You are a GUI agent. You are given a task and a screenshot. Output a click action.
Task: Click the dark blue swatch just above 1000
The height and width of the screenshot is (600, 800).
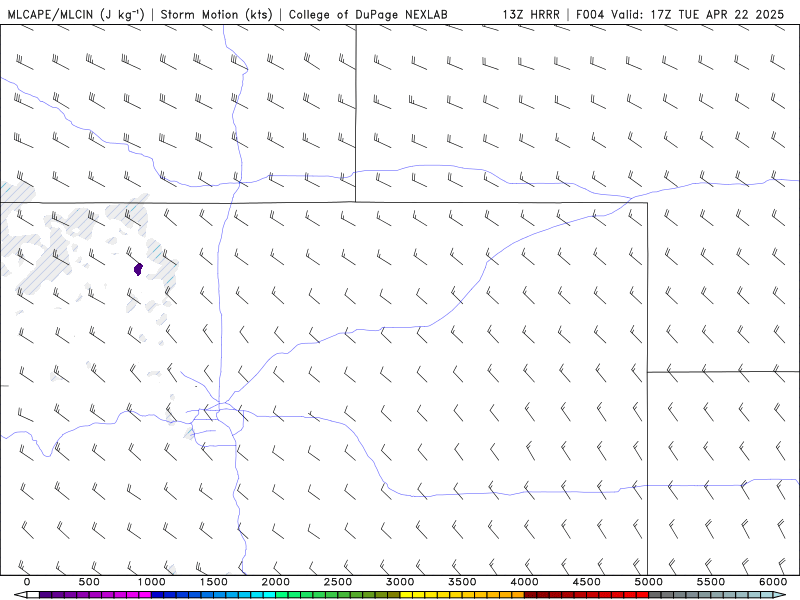157,594
